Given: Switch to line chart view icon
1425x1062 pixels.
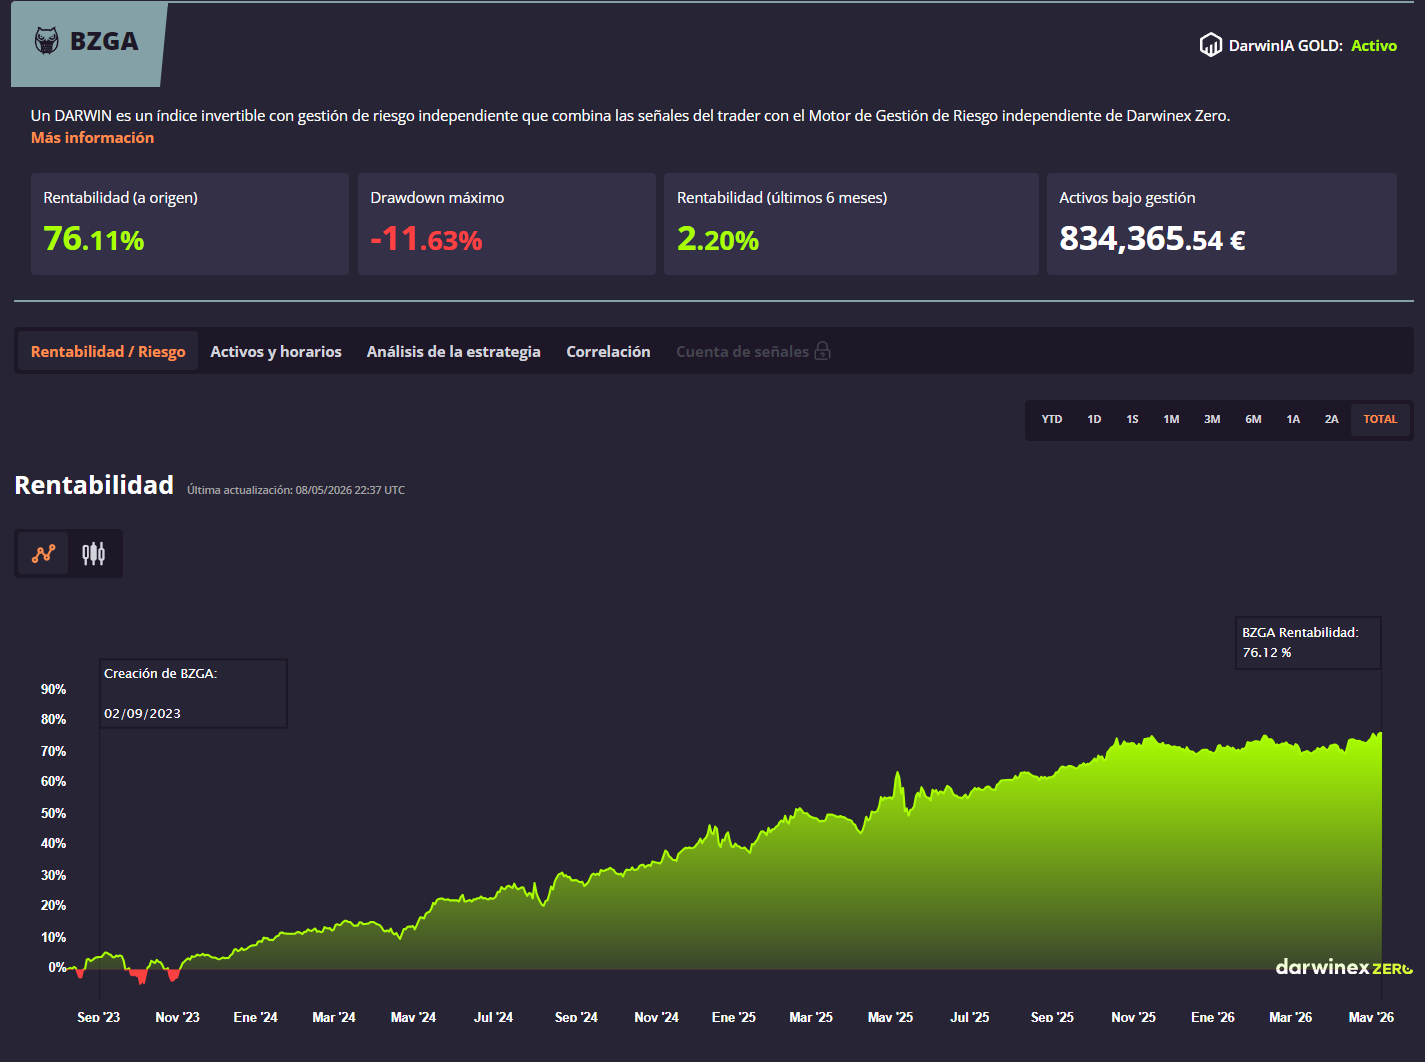Looking at the screenshot, I should [44, 553].
